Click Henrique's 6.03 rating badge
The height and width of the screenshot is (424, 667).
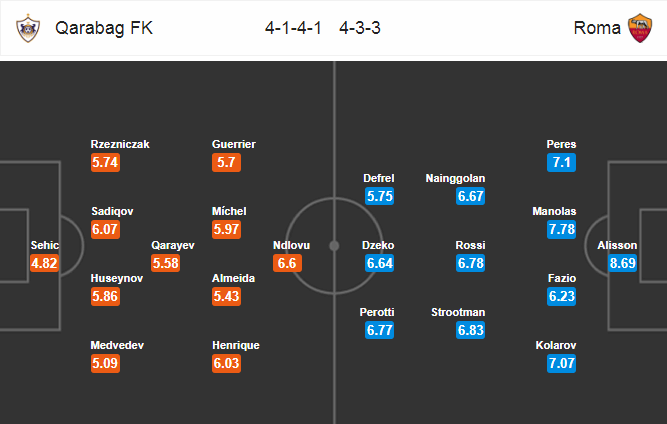(x=226, y=363)
